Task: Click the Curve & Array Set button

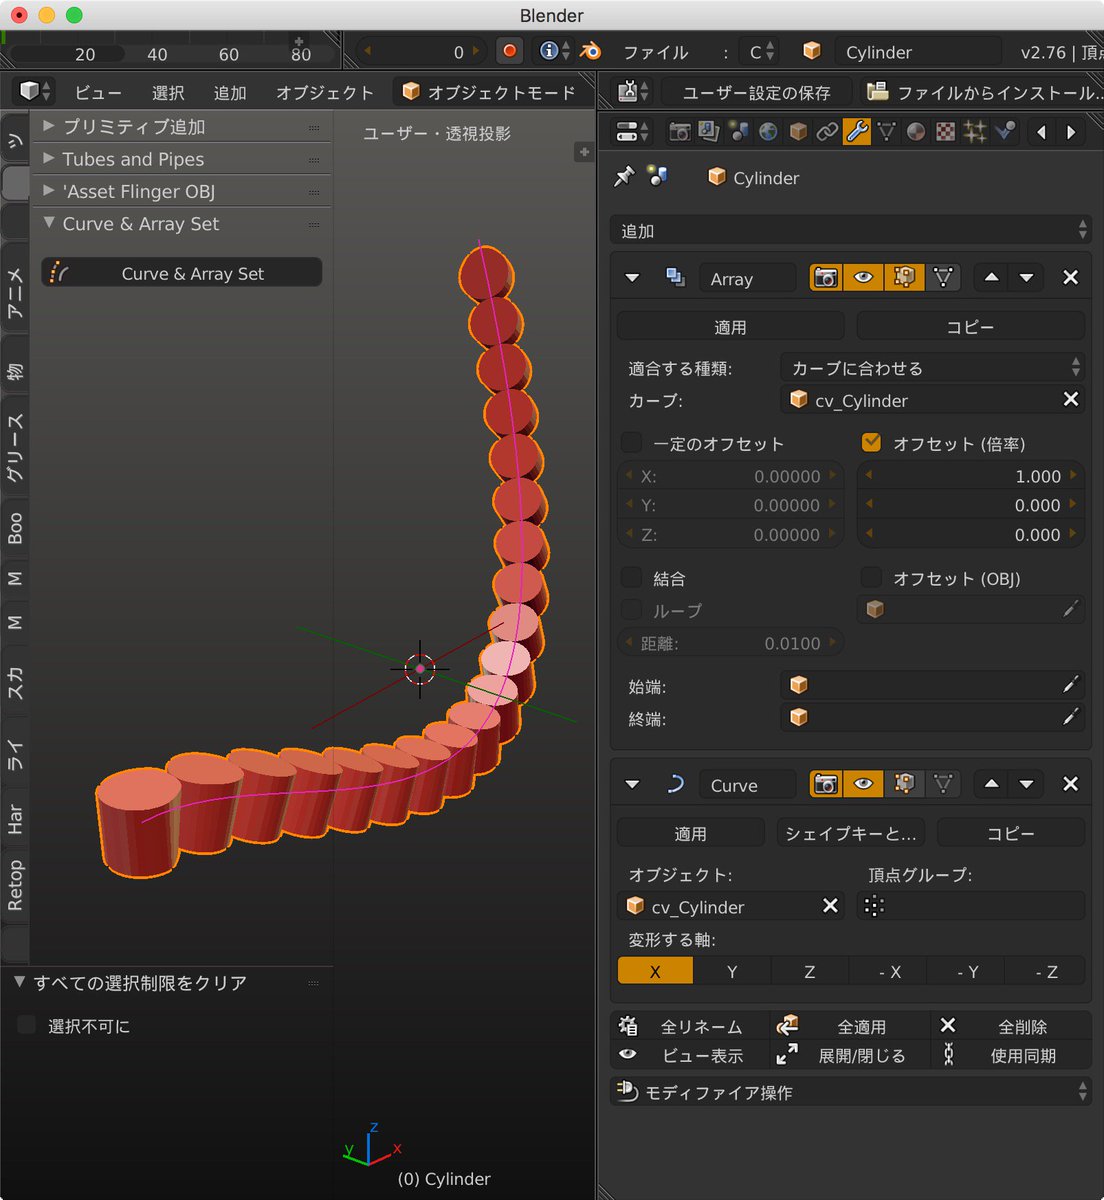Action: click(x=181, y=273)
